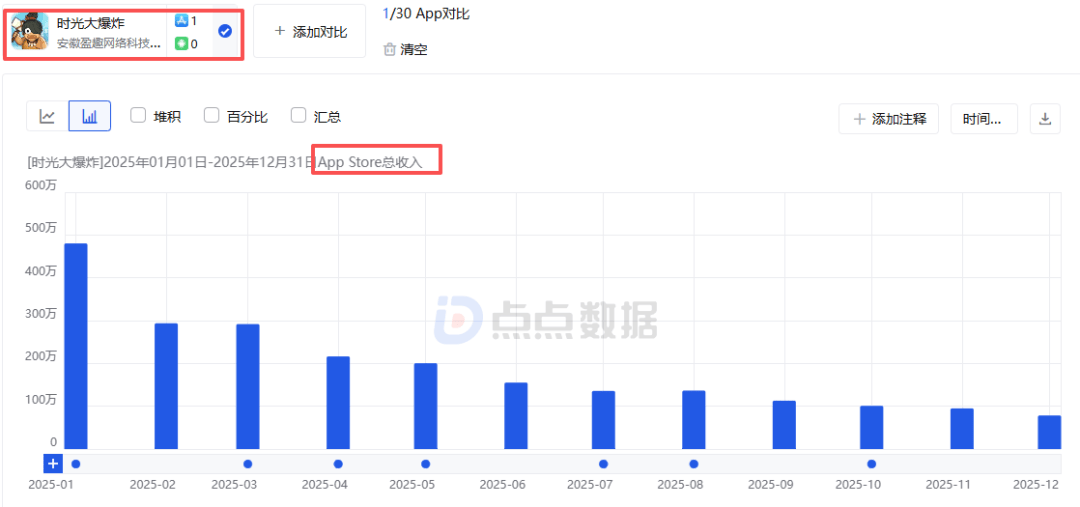Switch to line chart view
This screenshot has height=507, width=1080.
click(47, 117)
